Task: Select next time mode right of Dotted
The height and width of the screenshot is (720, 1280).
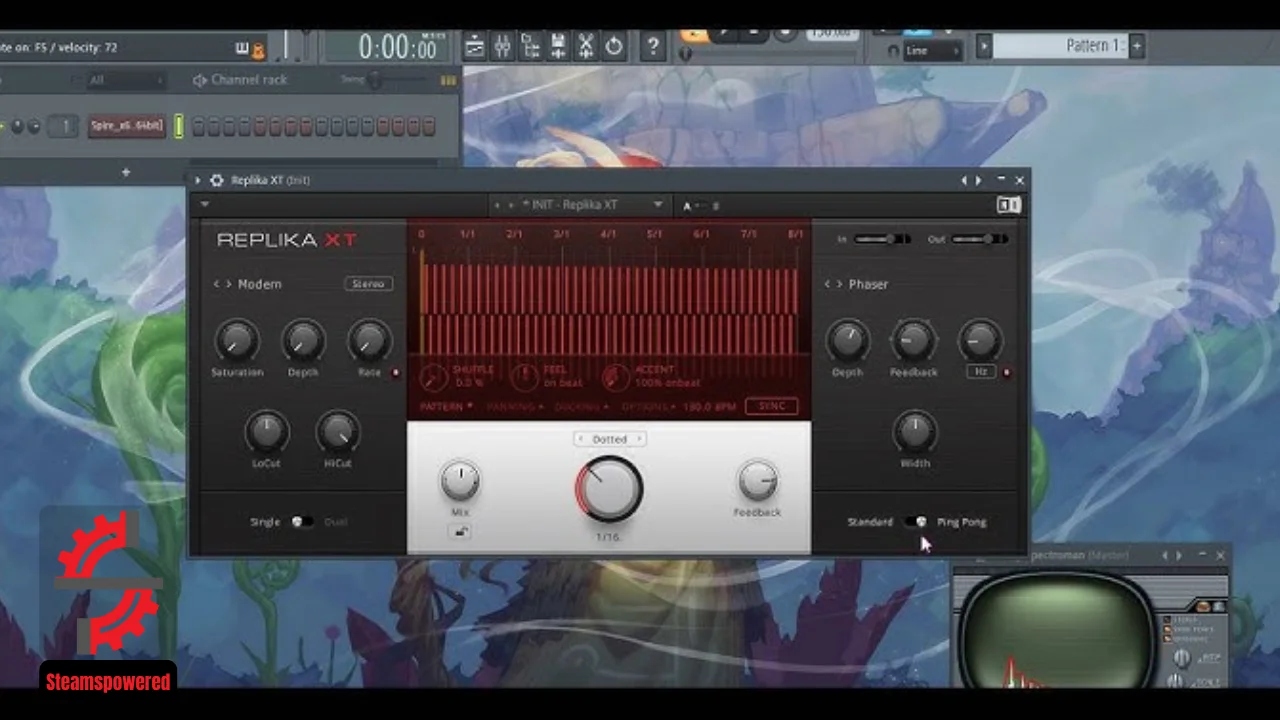Action: tap(639, 439)
